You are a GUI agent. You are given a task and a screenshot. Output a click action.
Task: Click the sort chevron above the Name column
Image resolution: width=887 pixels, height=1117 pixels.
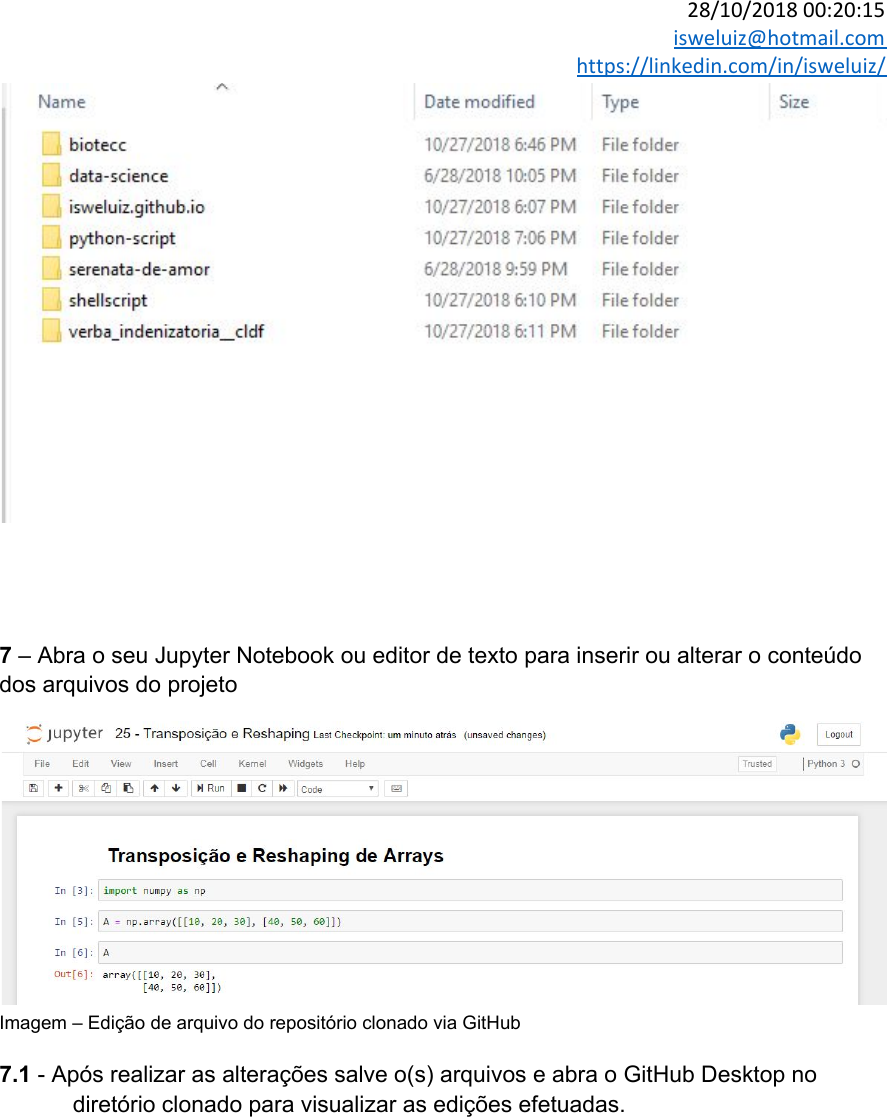(222, 87)
